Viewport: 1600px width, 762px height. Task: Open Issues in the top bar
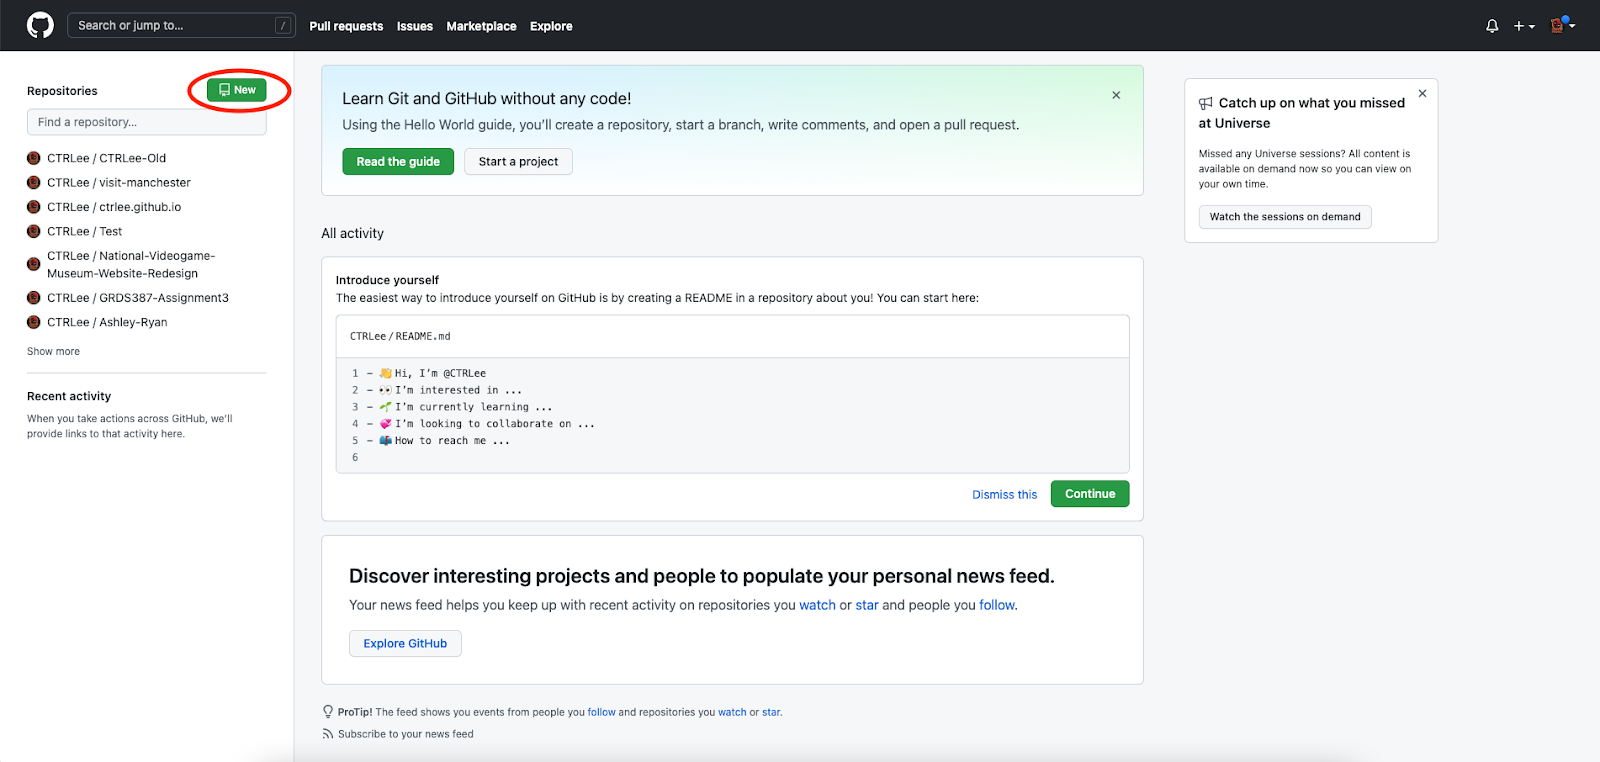click(x=415, y=26)
